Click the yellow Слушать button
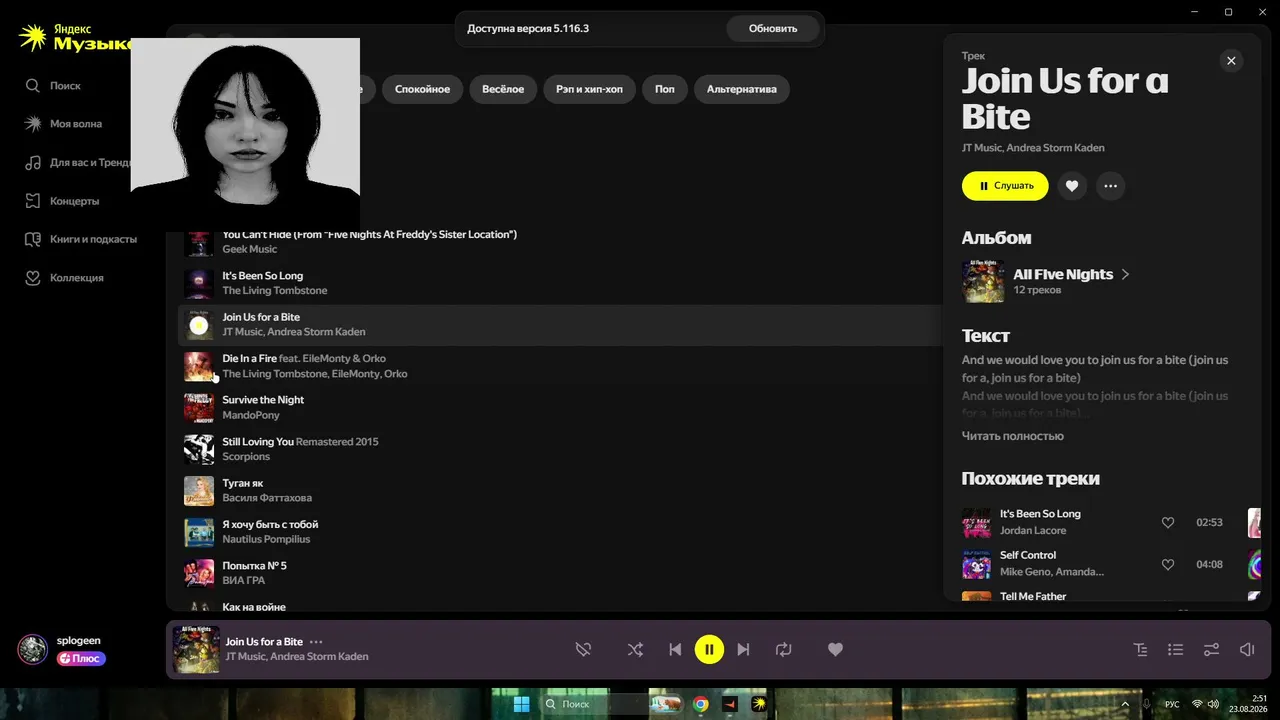This screenshot has height=720, width=1280. click(x=1005, y=186)
